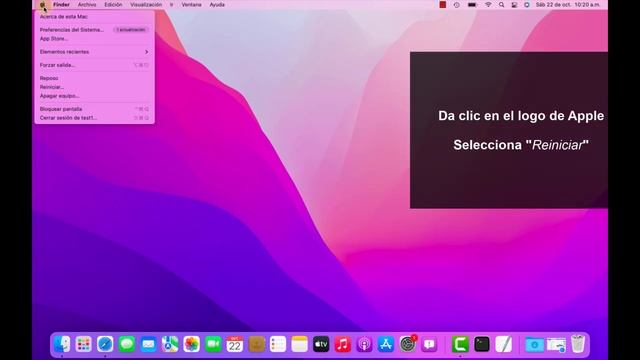
Task: Click the battery status icon
Action: tap(472, 5)
